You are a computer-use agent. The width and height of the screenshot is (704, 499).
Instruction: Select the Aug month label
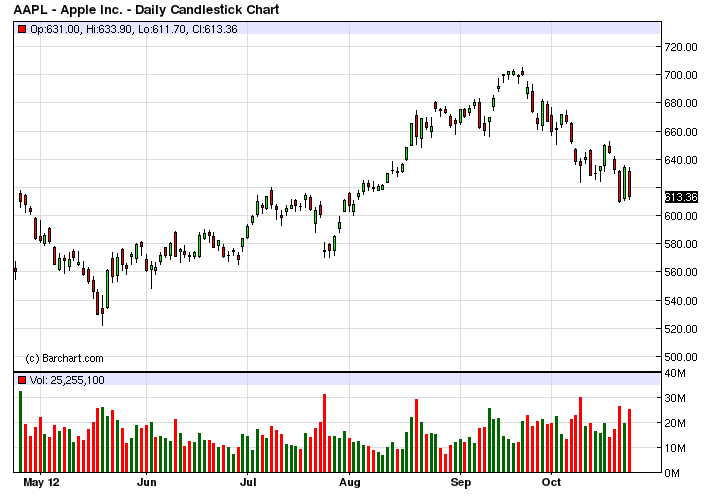(x=349, y=482)
